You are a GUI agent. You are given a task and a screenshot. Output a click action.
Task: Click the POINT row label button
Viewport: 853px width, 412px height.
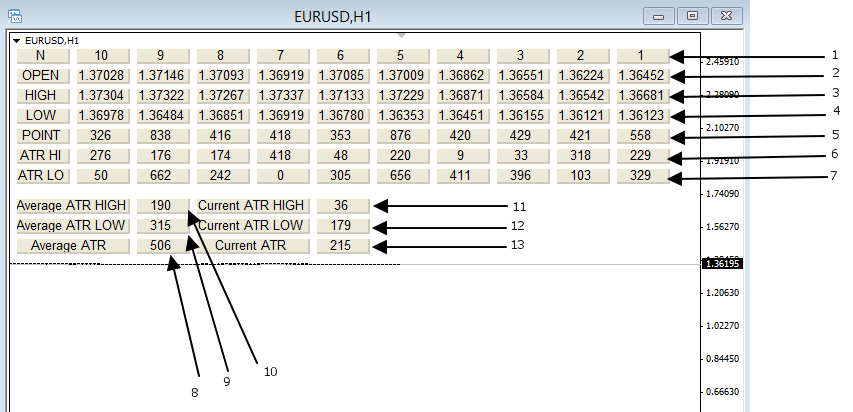(x=44, y=136)
